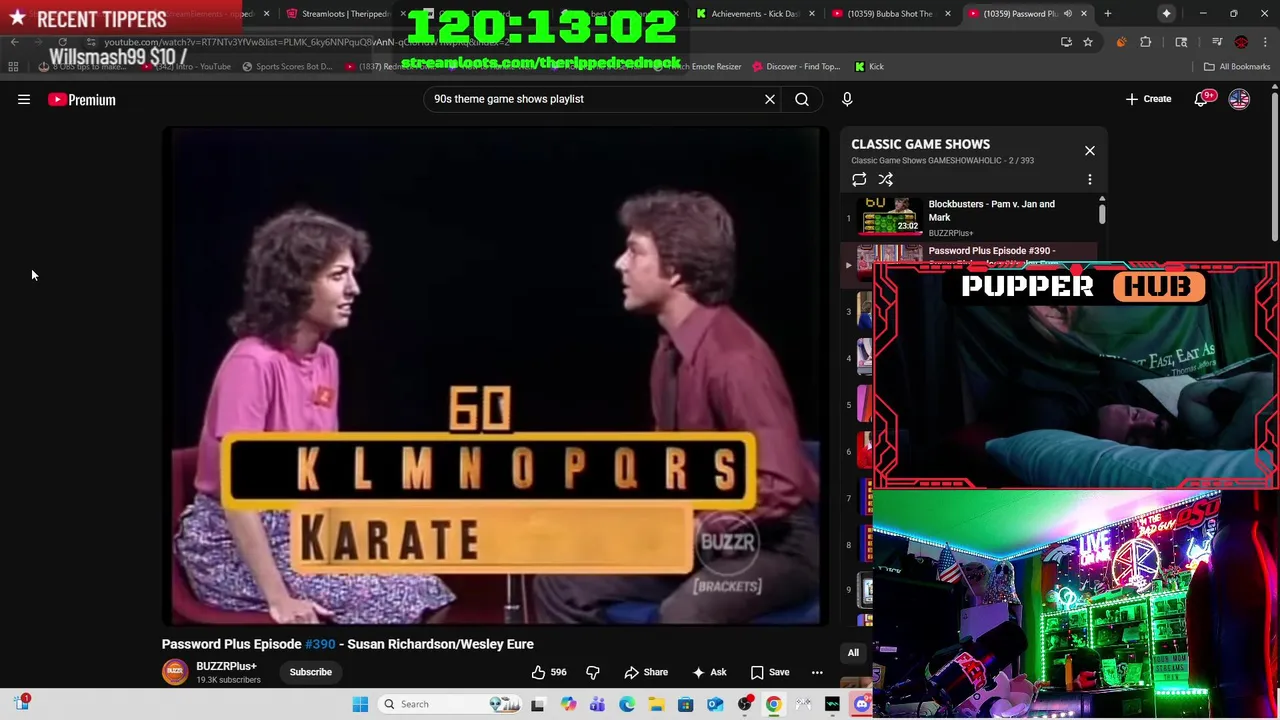Image resolution: width=1280 pixels, height=720 pixels.
Task: Open the YouTube guide hamburger menu
Action: tap(24, 100)
